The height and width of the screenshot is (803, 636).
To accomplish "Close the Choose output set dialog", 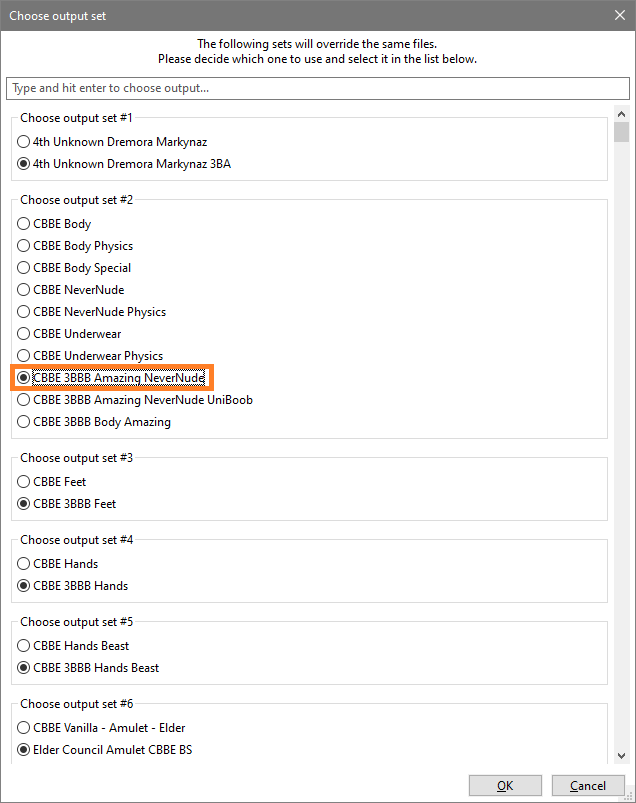I will tap(620, 15).
